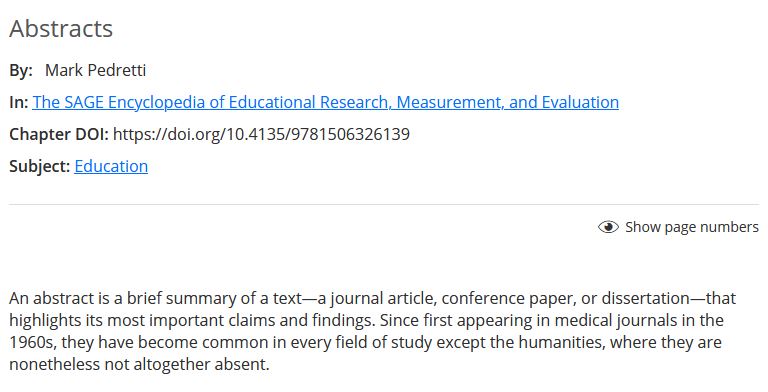This screenshot has width=768, height=392.
Task: Click the author name Mark Pedretti
Action: [x=96, y=70]
